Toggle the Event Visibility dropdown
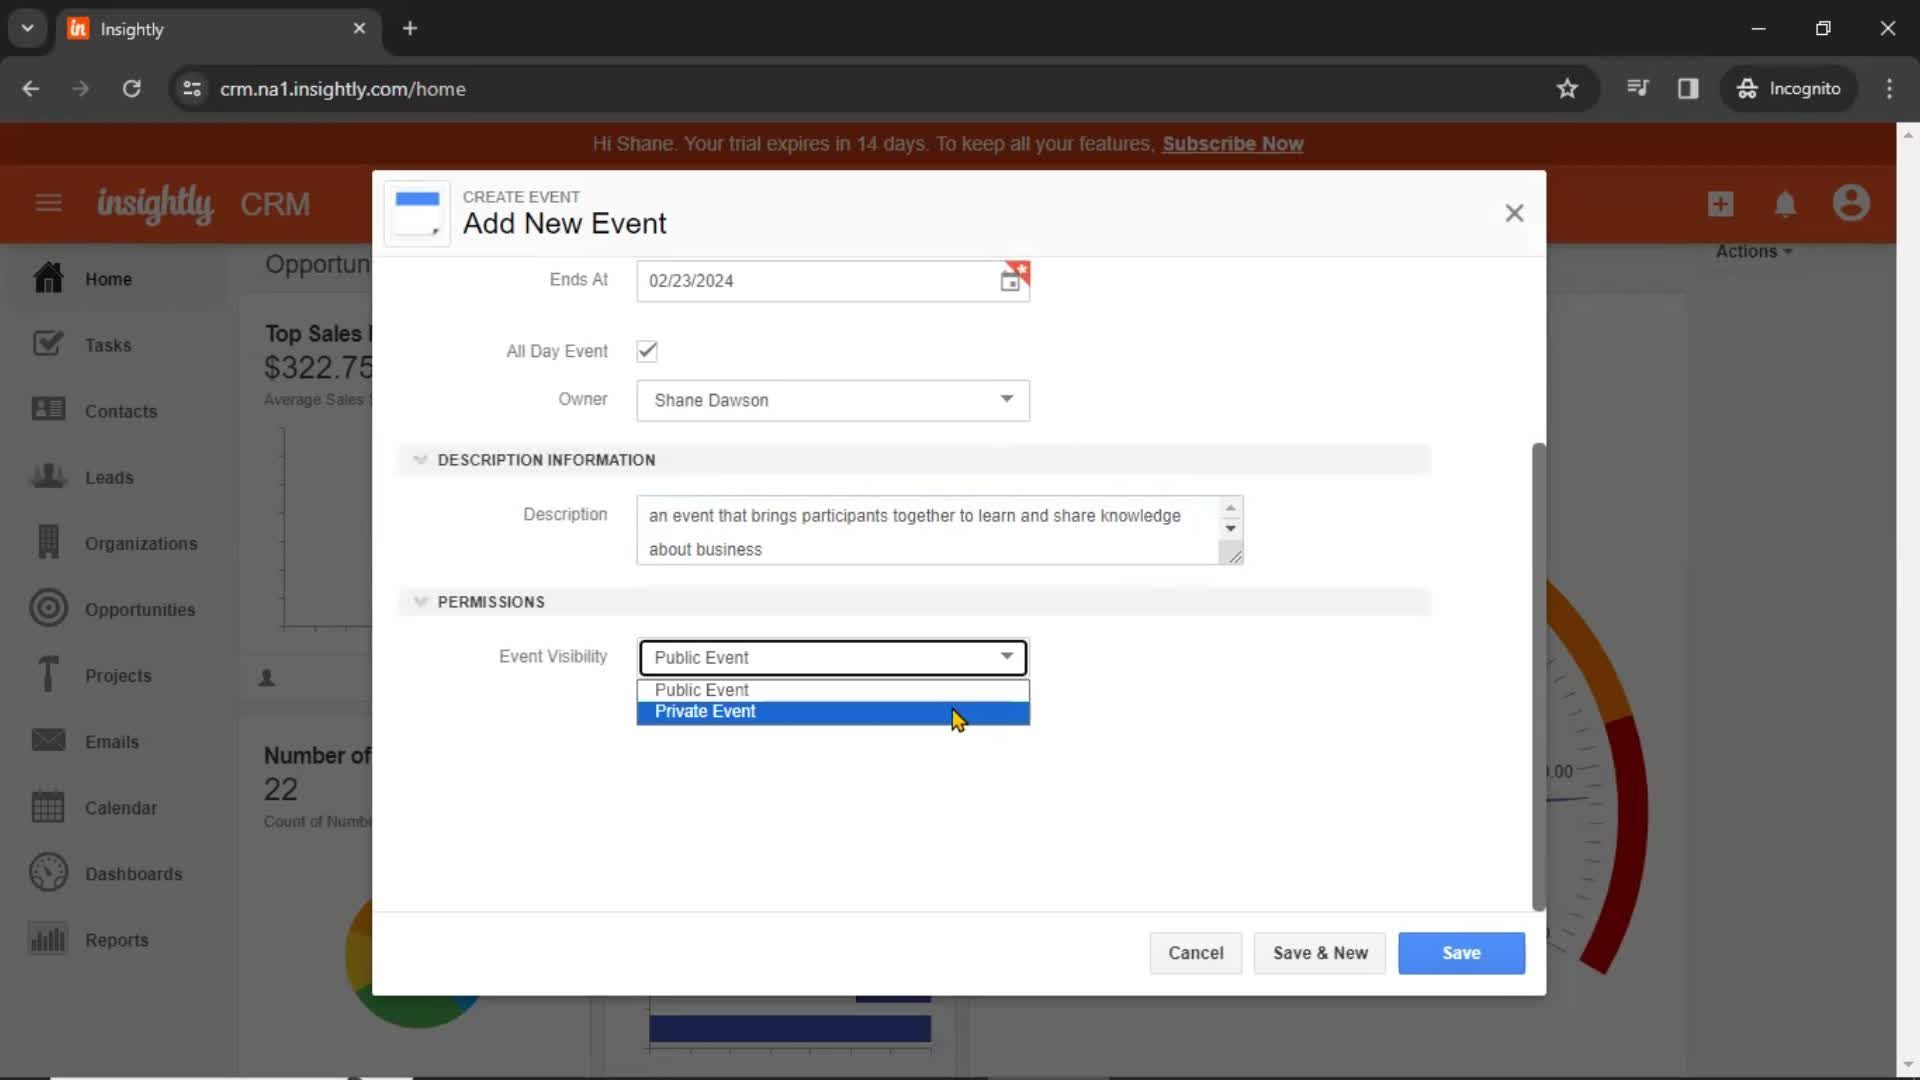1920x1080 pixels. [833, 657]
